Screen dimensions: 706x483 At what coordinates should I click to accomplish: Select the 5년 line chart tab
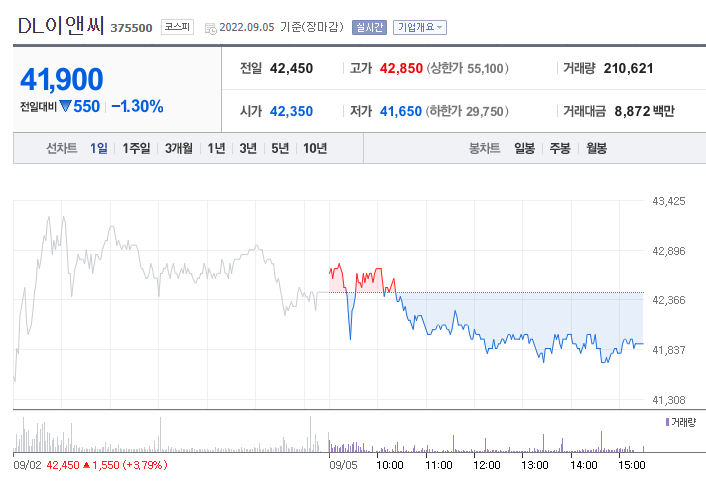[x=280, y=148]
